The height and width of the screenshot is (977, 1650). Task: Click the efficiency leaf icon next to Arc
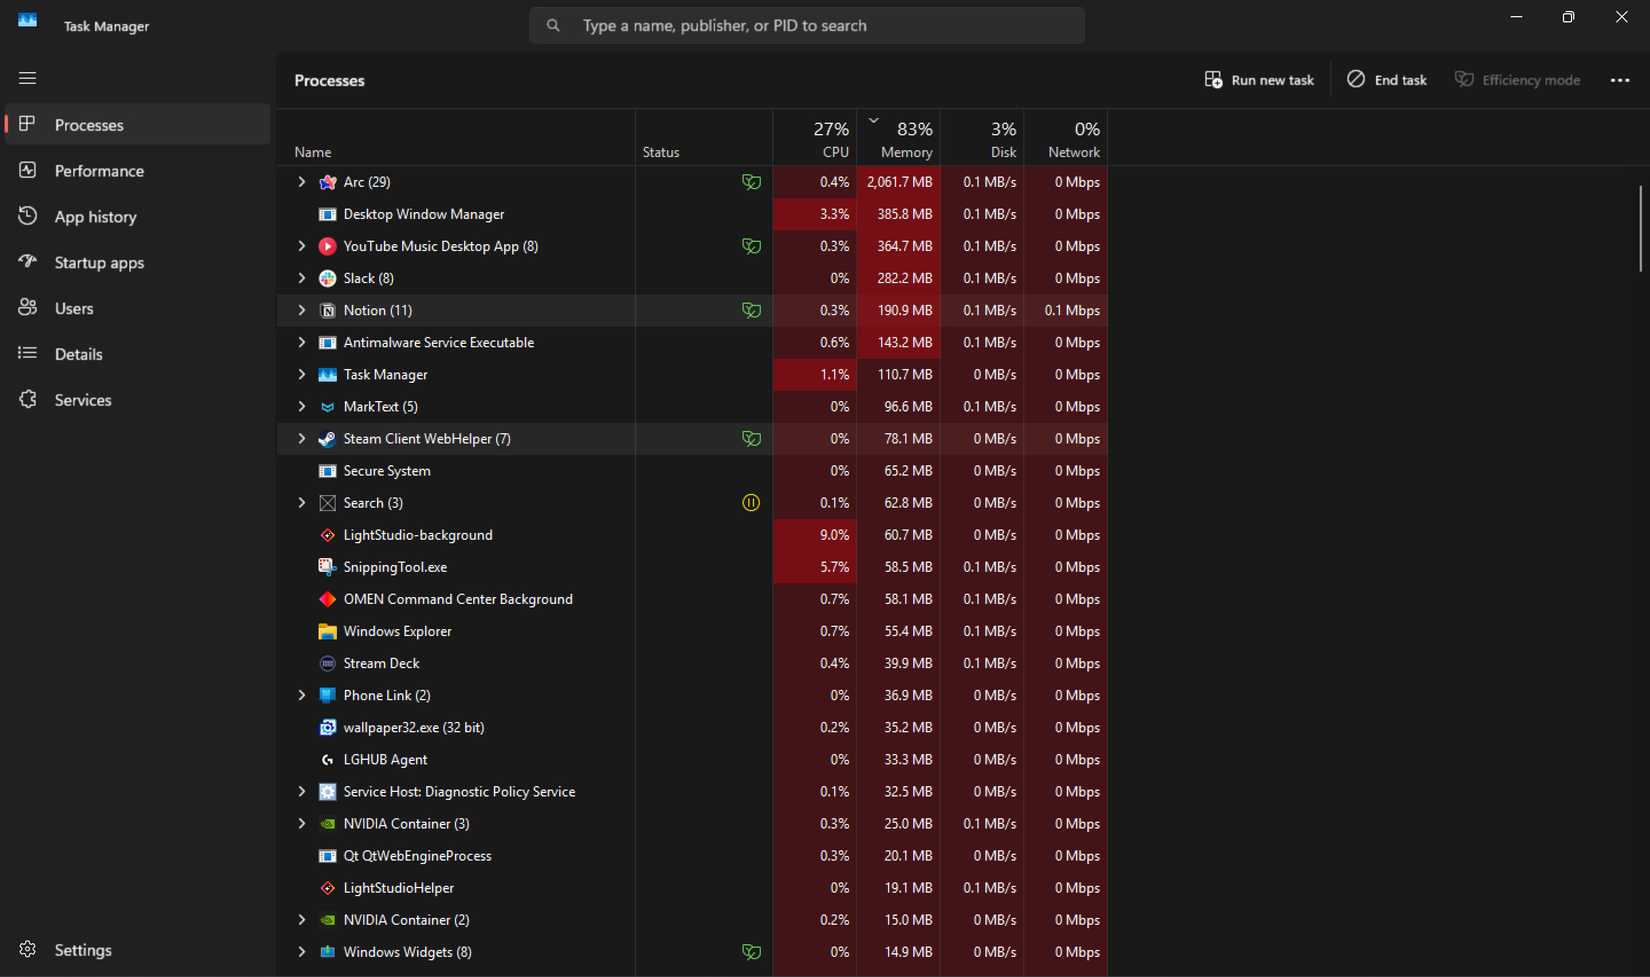(x=751, y=182)
